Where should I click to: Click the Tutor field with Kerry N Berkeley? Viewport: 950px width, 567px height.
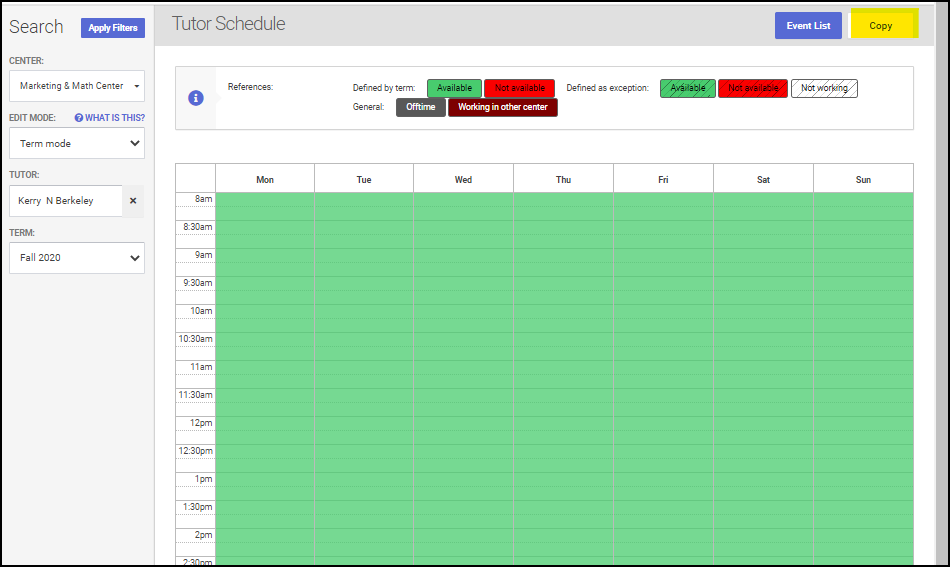pyautogui.click(x=66, y=201)
